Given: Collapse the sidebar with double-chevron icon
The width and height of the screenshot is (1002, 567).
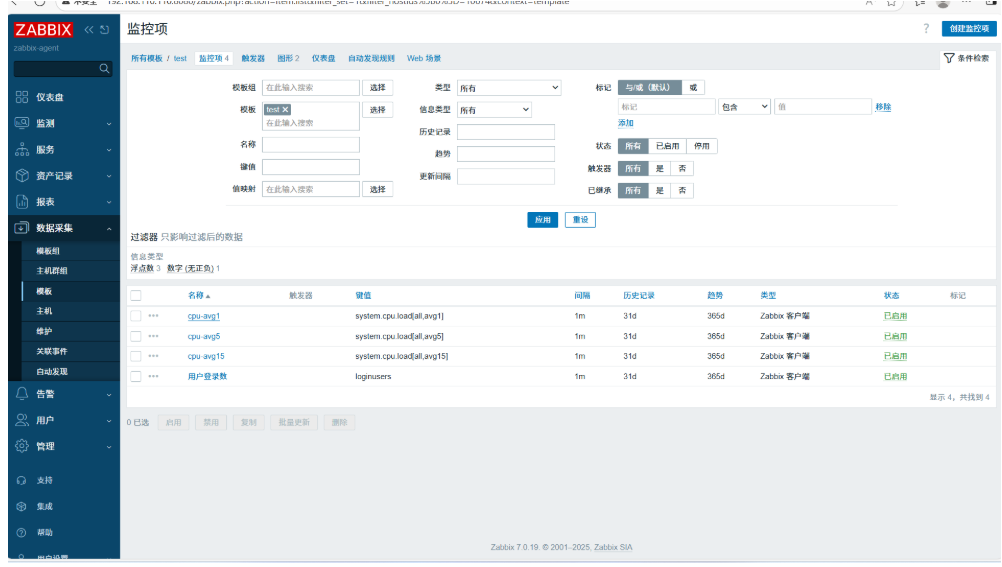Looking at the screenshot, I should pyautogui.click(x=89, y=29).
